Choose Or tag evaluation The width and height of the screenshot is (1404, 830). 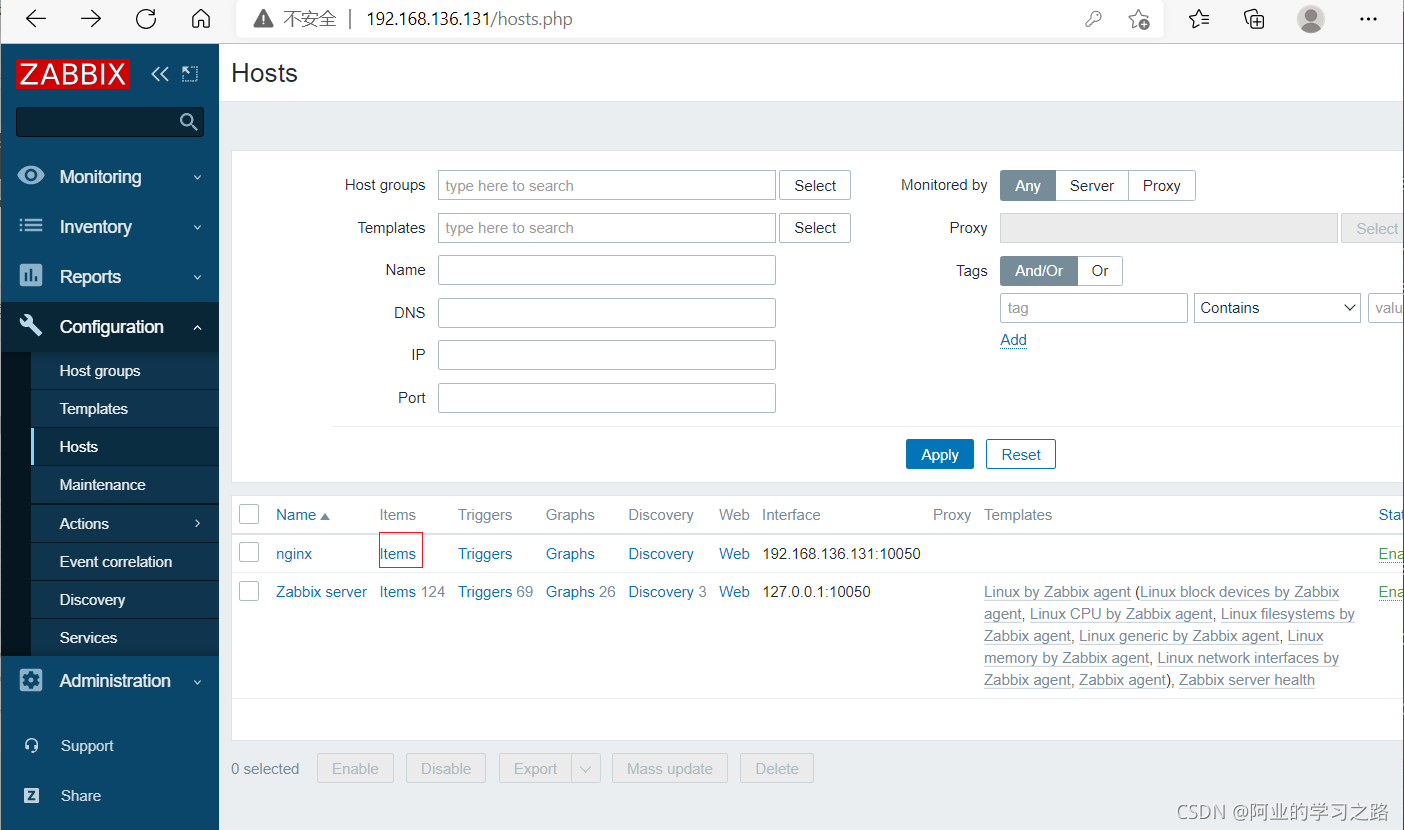(x=1100, y=271)
